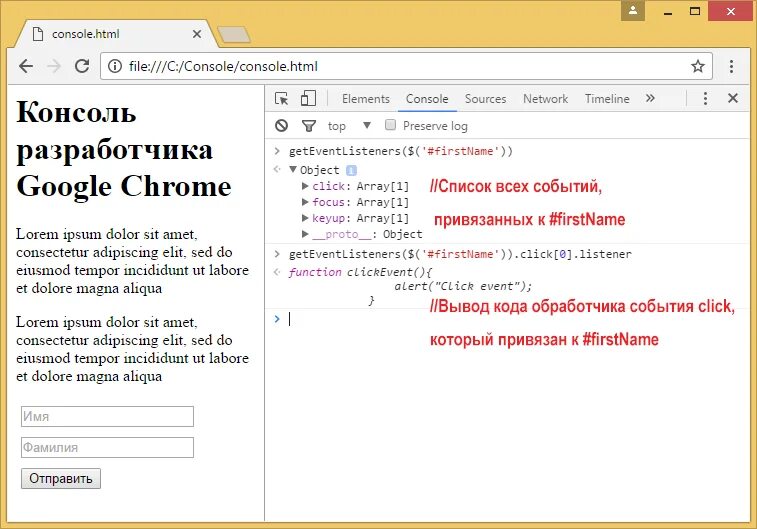Click the getEventListeners click[0].listener command
The height and width of the screenshot is (529, 757).
(x=460, y=254)
